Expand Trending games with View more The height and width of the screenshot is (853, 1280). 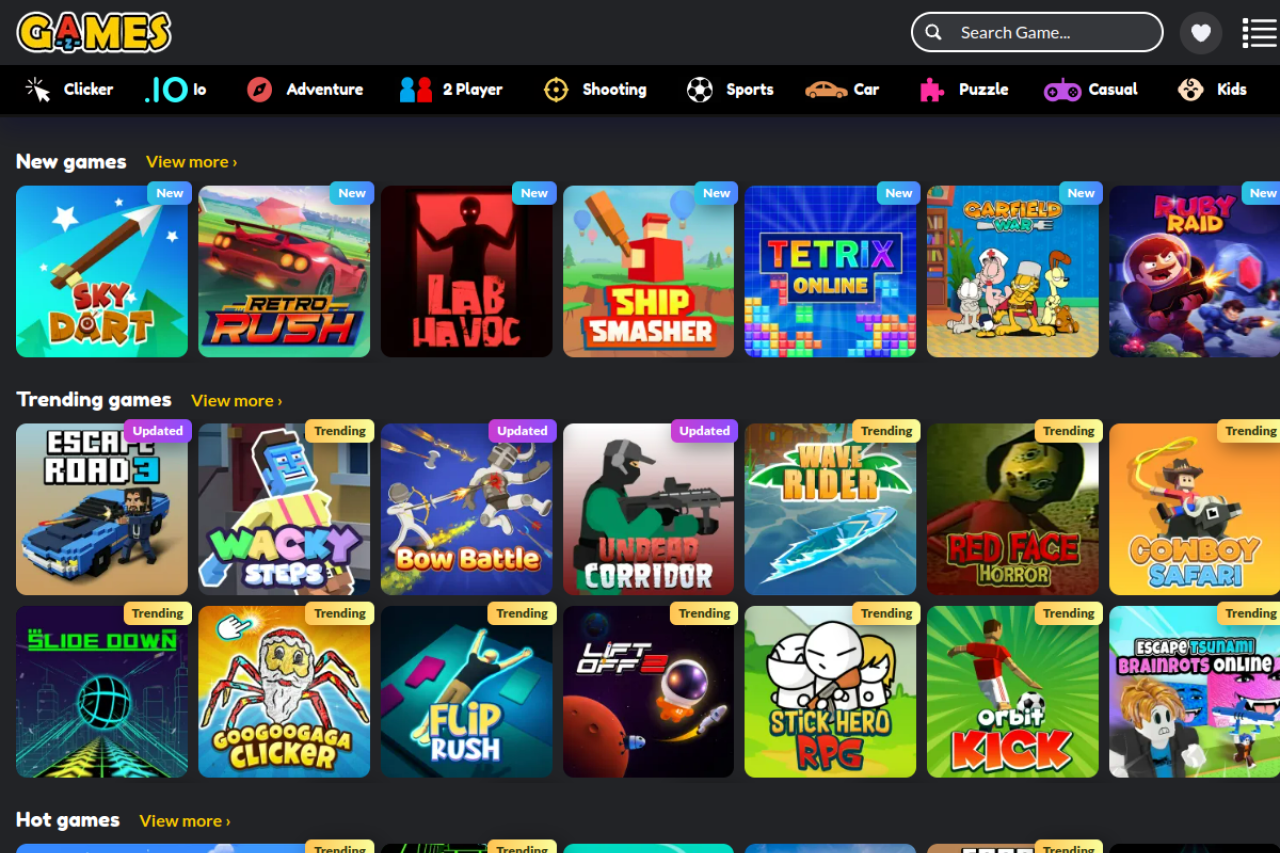236,401
